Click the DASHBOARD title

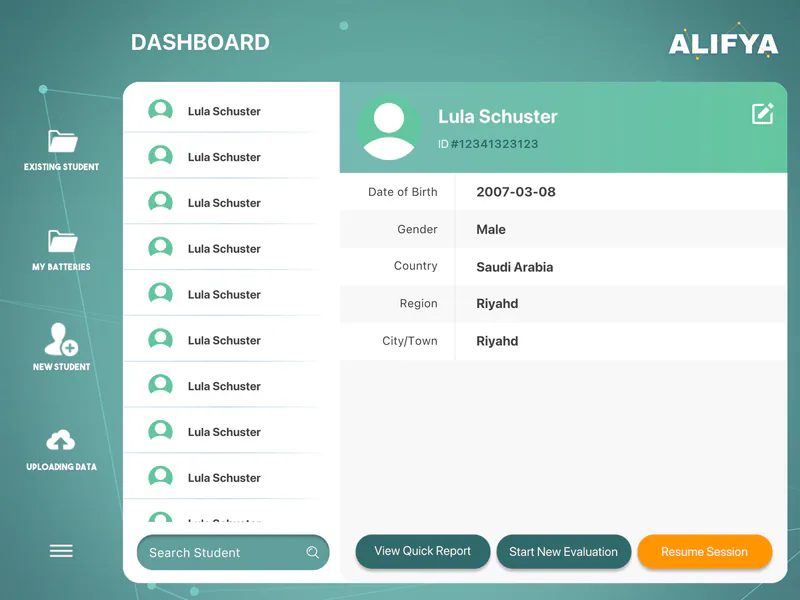point(200,42)
